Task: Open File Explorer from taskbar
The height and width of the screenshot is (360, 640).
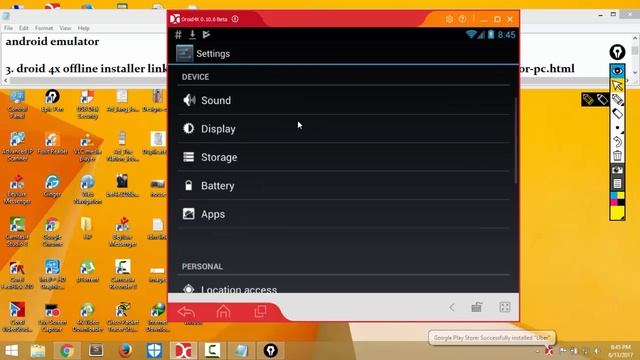Action: pyautogui.click(x=38, y=351)
